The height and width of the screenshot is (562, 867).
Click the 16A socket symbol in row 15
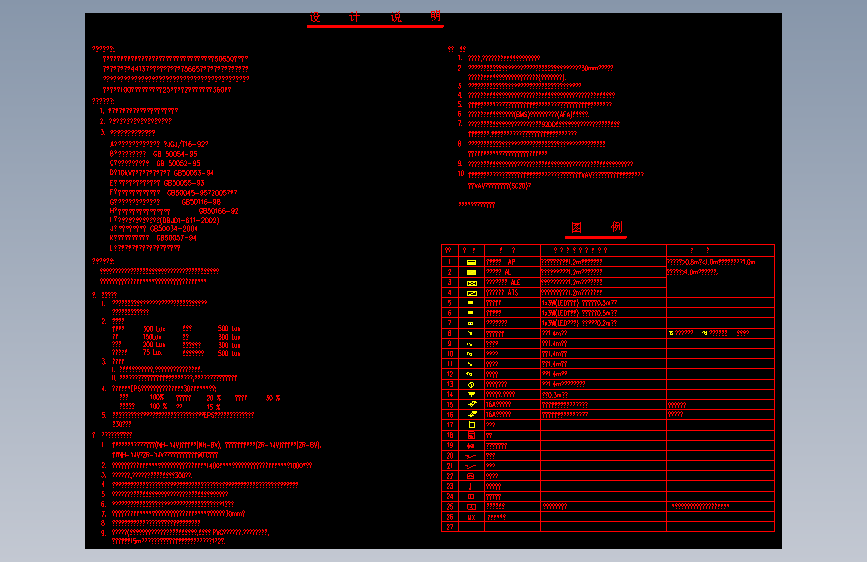point(472,404)
